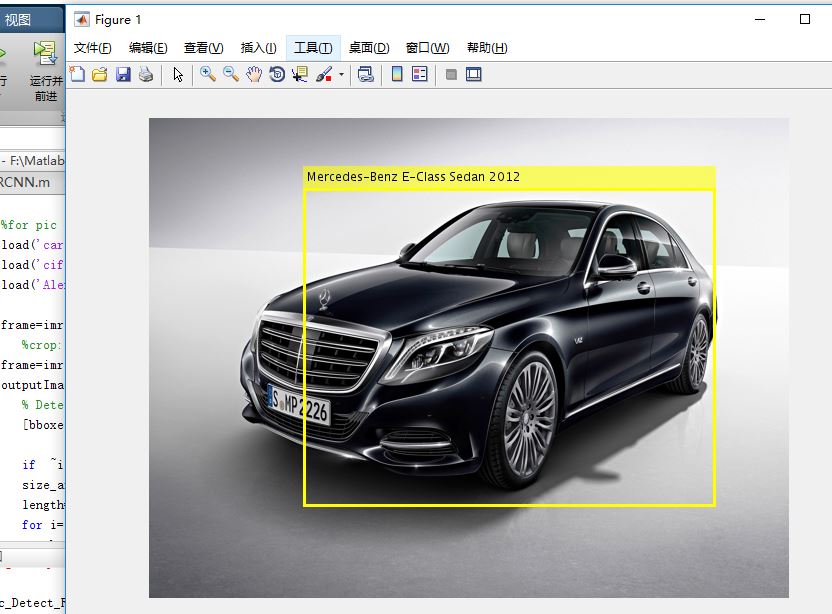
Task: Click the '[bboxe' code line
Action: (x=43, y=425)
